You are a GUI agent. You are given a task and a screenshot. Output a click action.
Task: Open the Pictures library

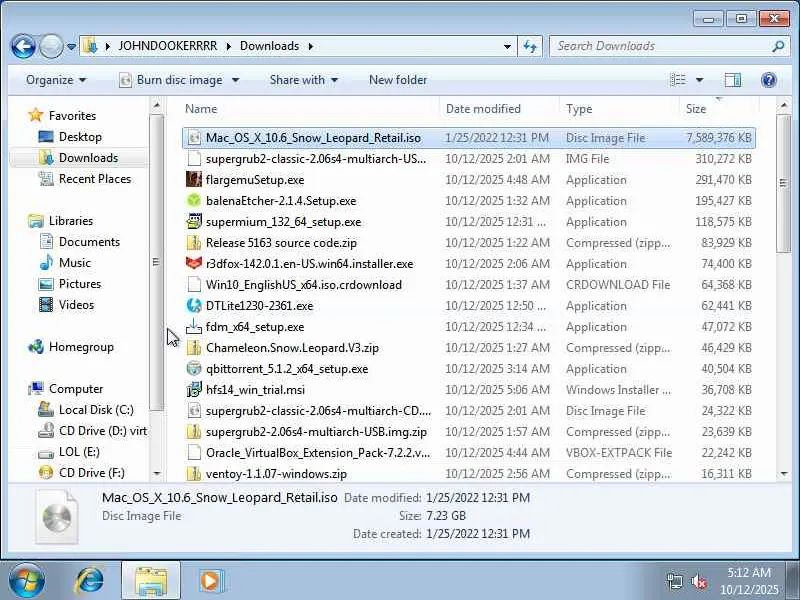[80, 284]
